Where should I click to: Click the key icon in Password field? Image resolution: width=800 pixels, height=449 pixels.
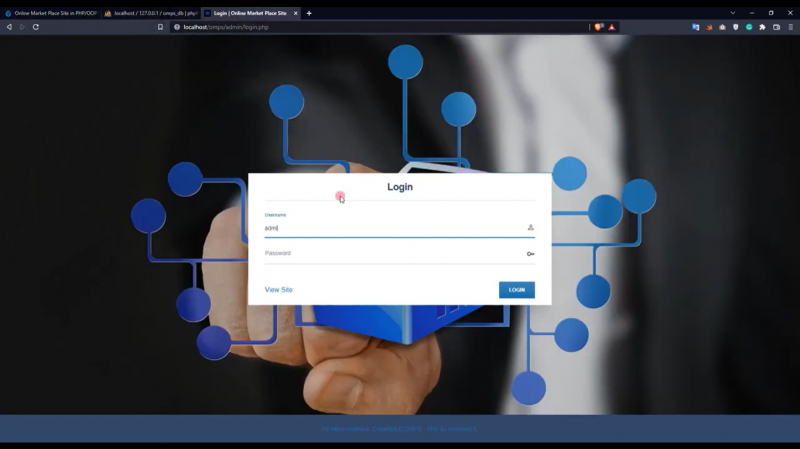(x=530, y=254)
